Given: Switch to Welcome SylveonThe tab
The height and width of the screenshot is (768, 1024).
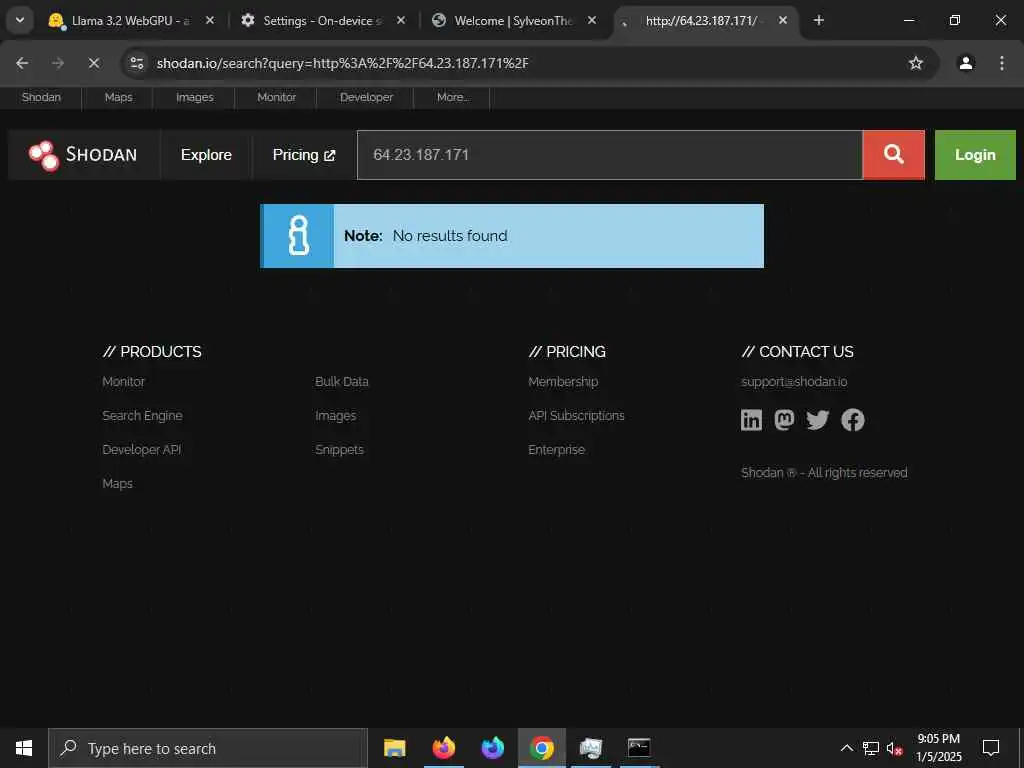Looking at the screenshot, I should click(x=513, y=20).
